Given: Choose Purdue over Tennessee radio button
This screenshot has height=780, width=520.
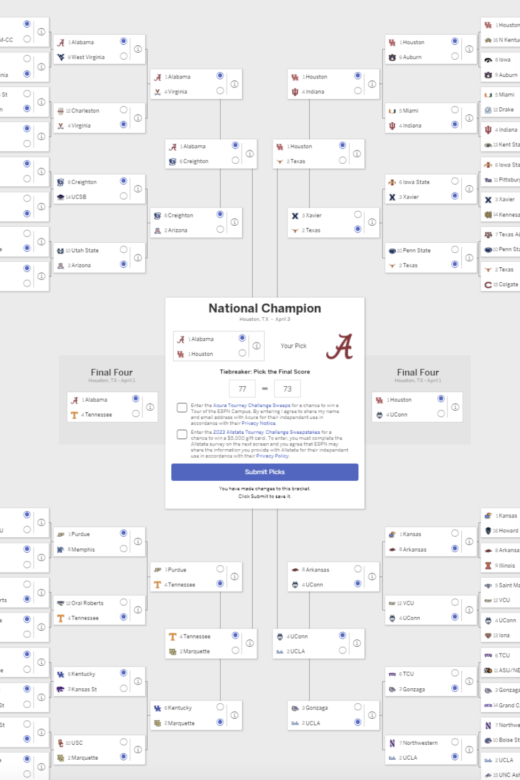Looking at the screenshot, I should 220,569.
